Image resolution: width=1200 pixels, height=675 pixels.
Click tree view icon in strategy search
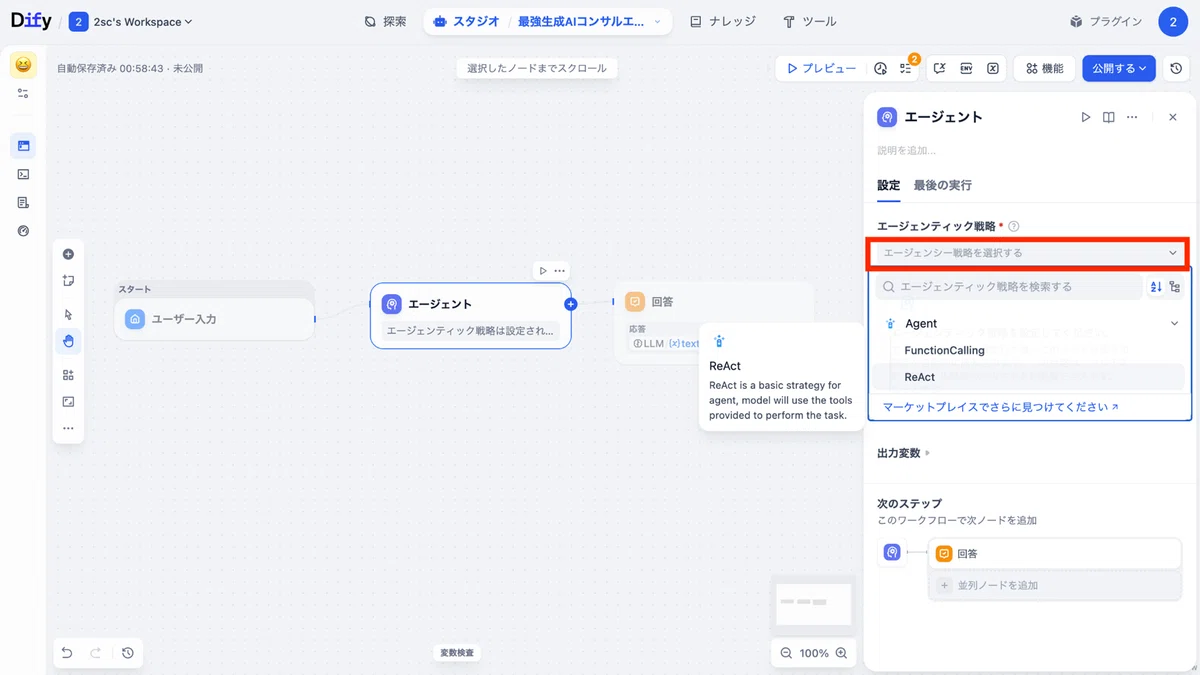coord(1174,287)
